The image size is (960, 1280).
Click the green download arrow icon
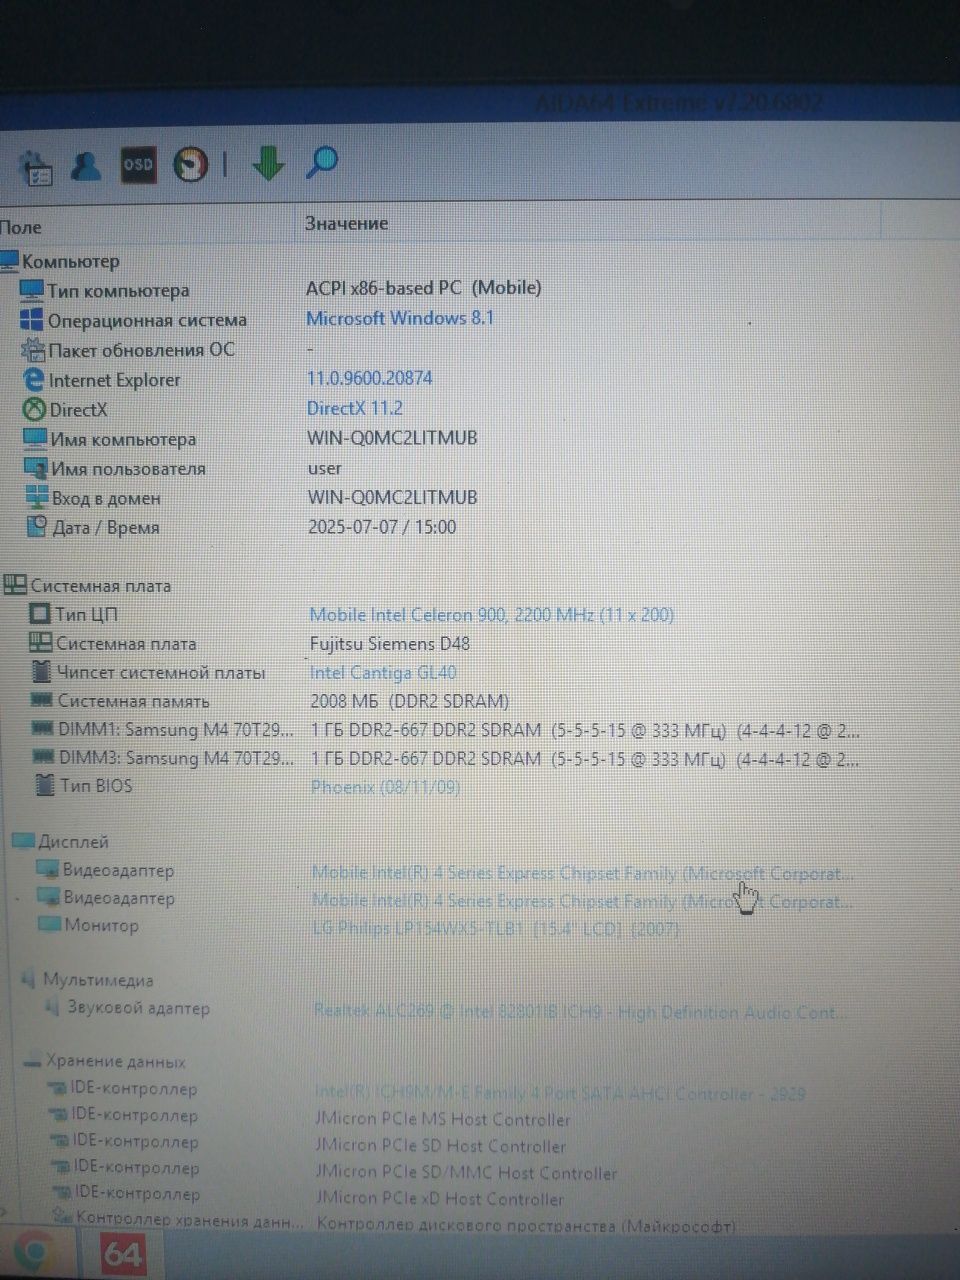[x=267, y=162]
